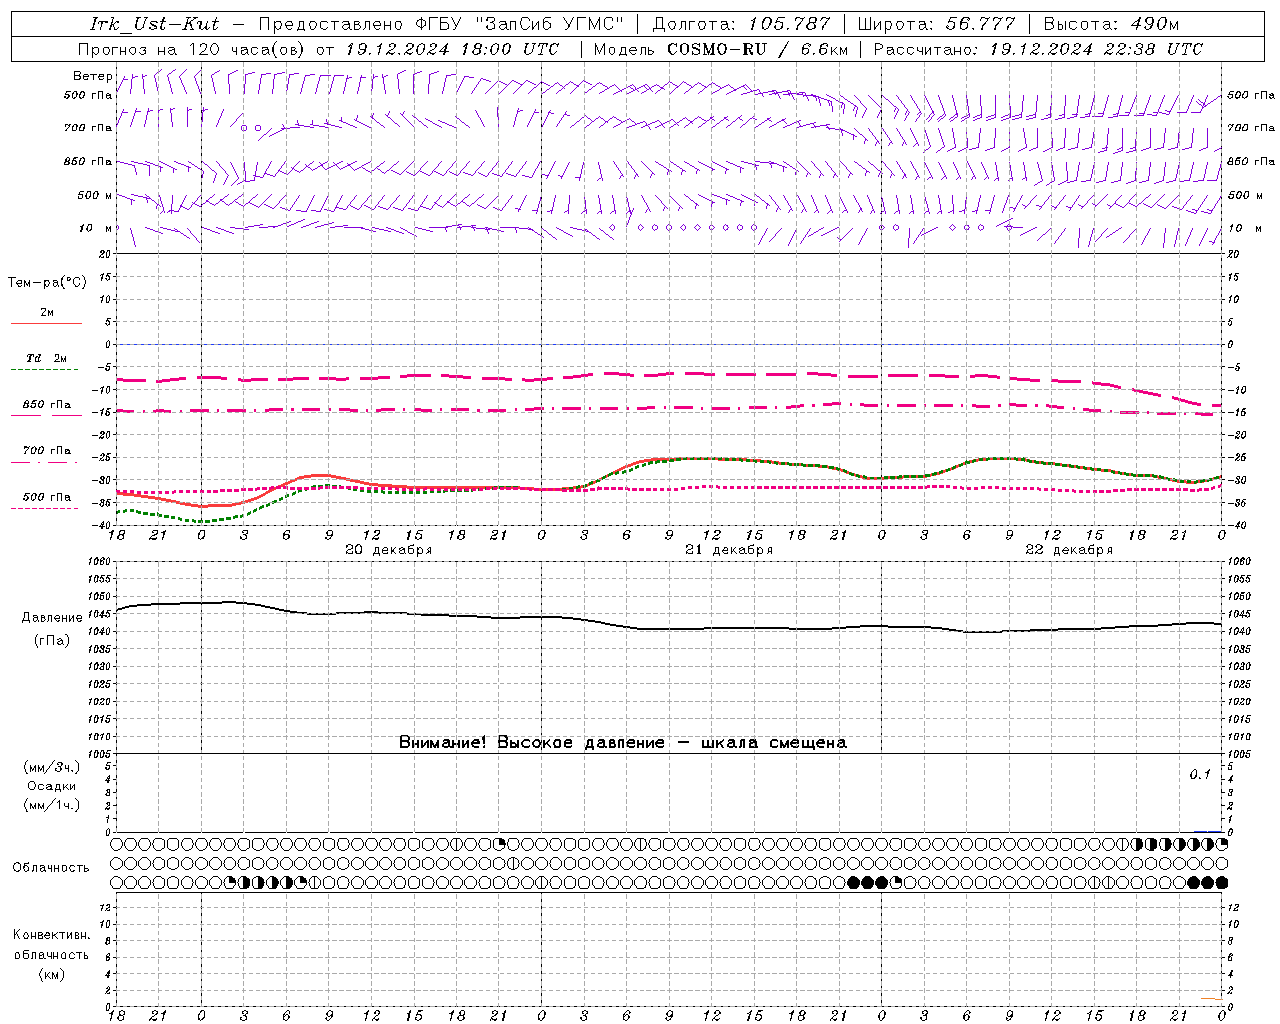1280x1024 pixels.
Task: Click the Осадки panel label
Action: coord(51,786)
